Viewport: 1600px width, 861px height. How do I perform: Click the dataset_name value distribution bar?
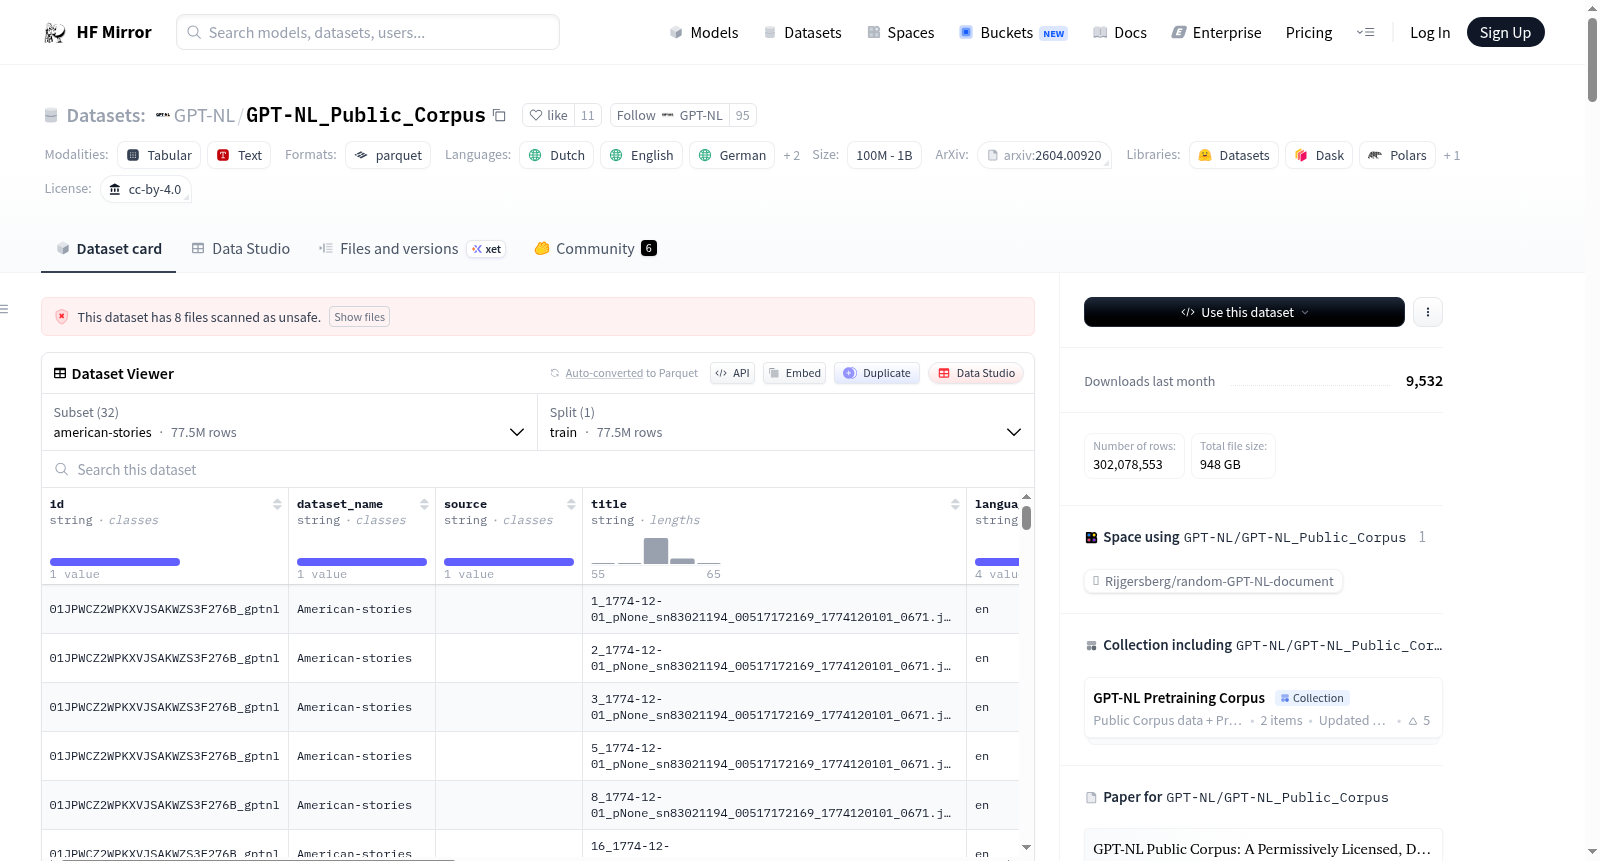362,562
